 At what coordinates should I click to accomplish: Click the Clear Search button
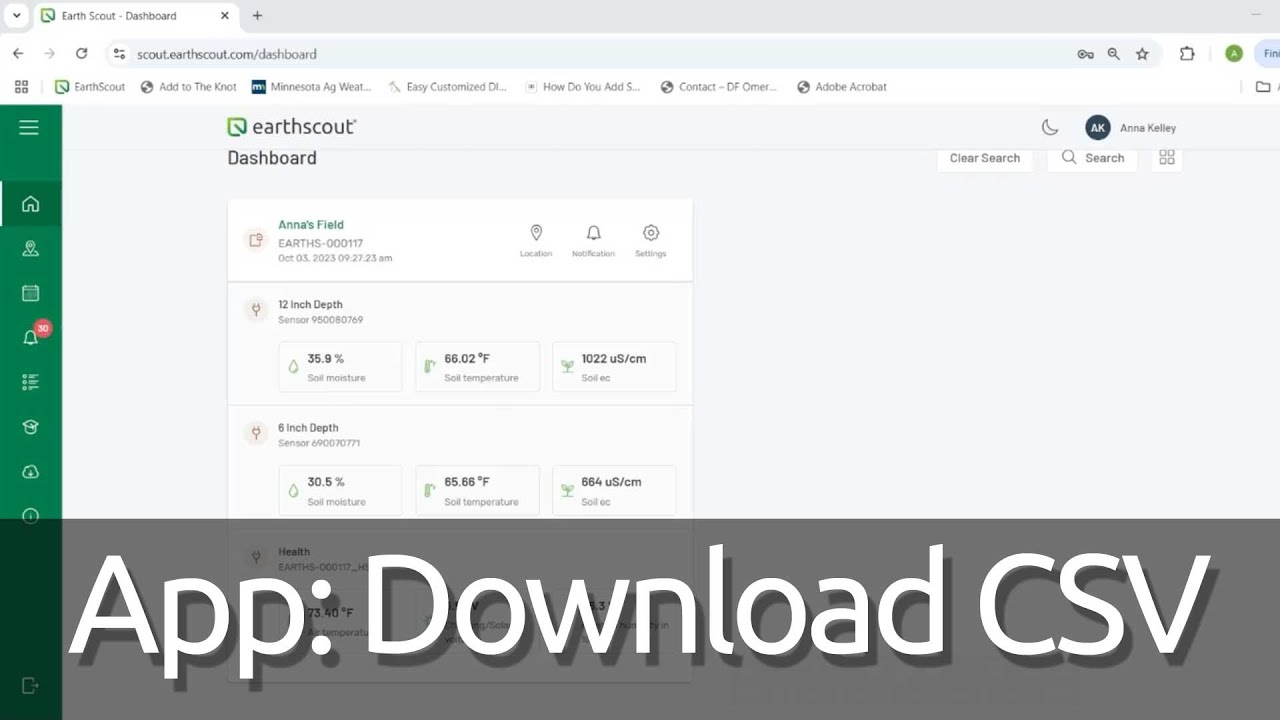click(x=984, y=158)
